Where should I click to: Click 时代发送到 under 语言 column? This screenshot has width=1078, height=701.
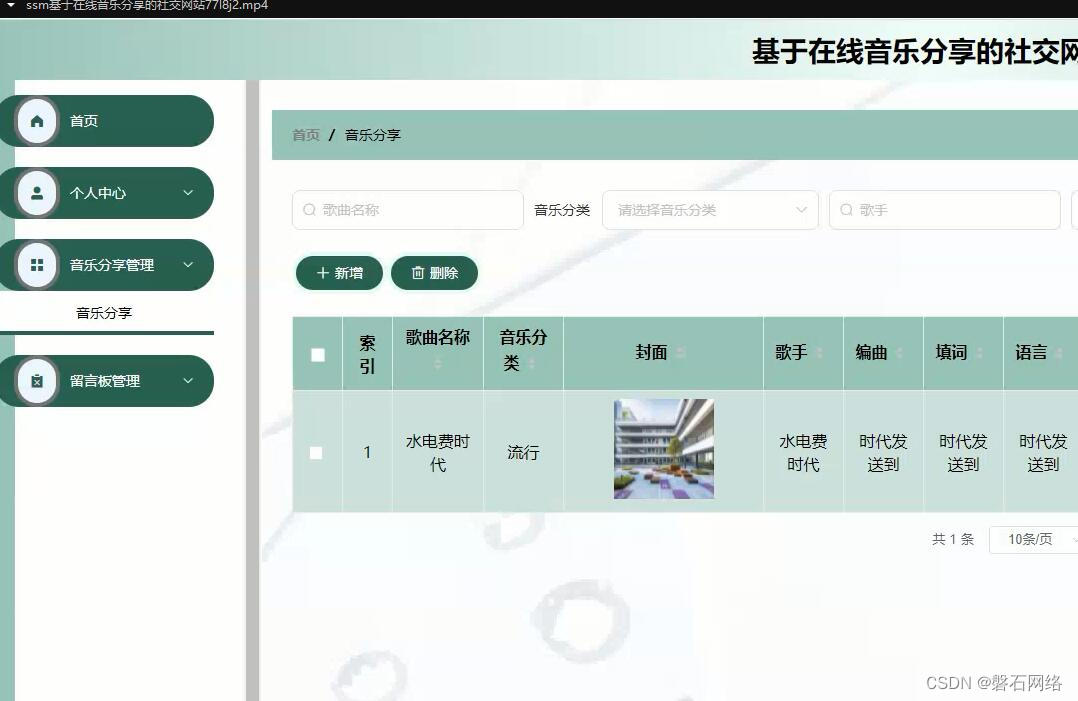(x=1043, y=453)
